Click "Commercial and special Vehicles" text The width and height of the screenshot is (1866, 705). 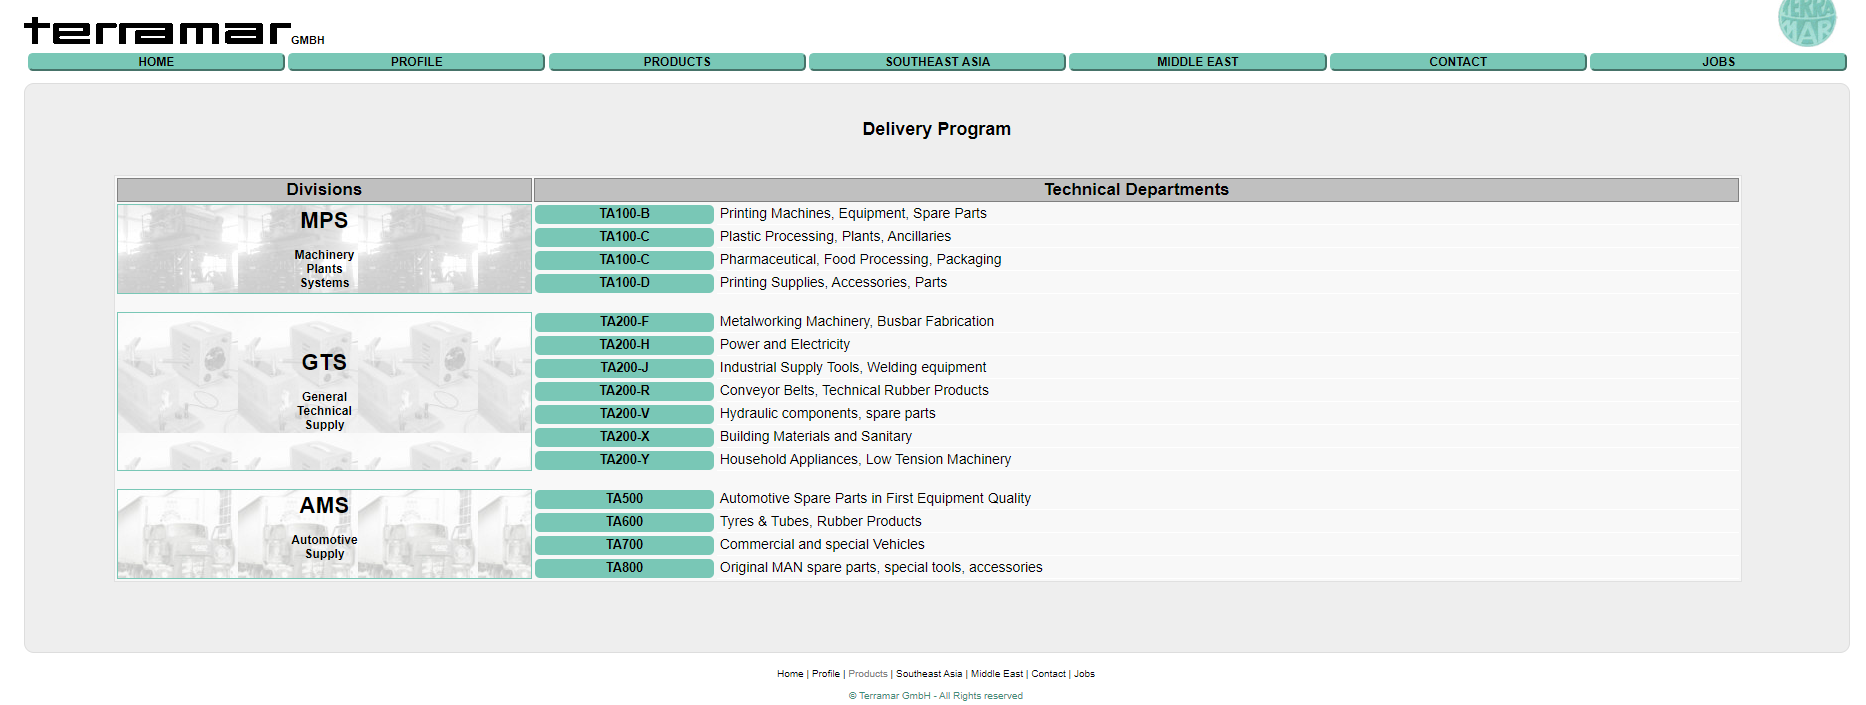(x=822, y=545)
